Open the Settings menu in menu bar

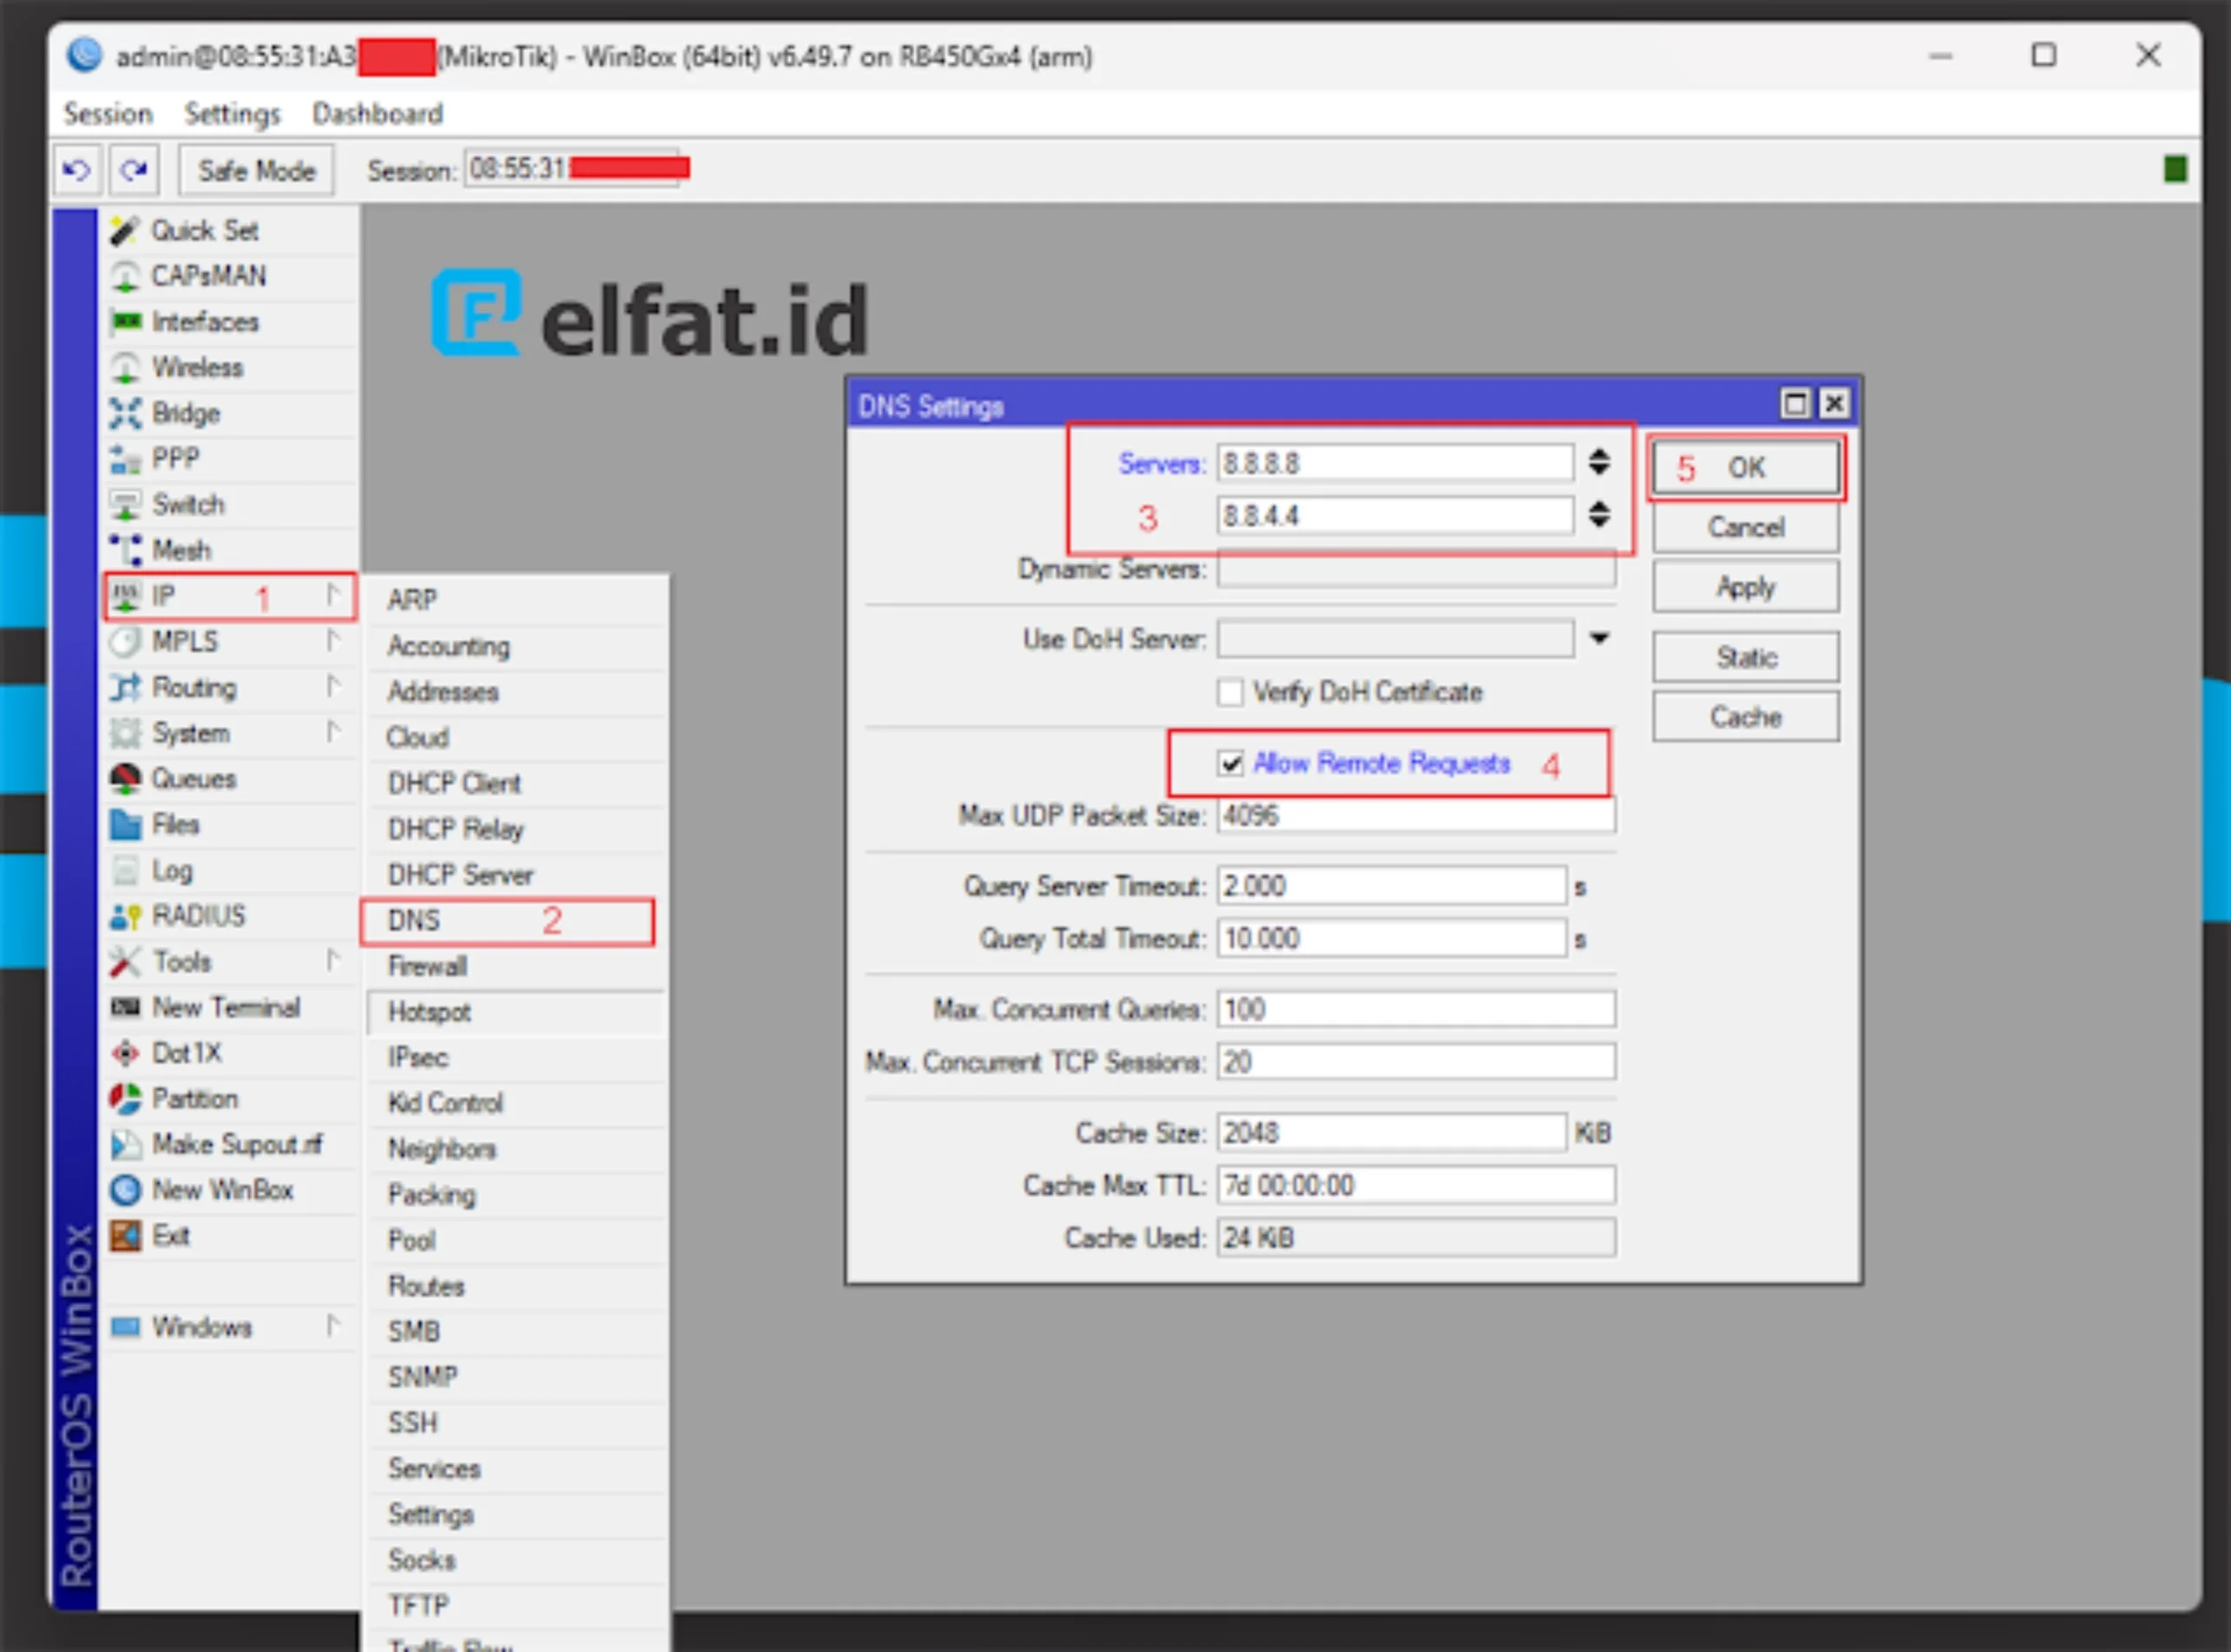[x=232, y=114]
